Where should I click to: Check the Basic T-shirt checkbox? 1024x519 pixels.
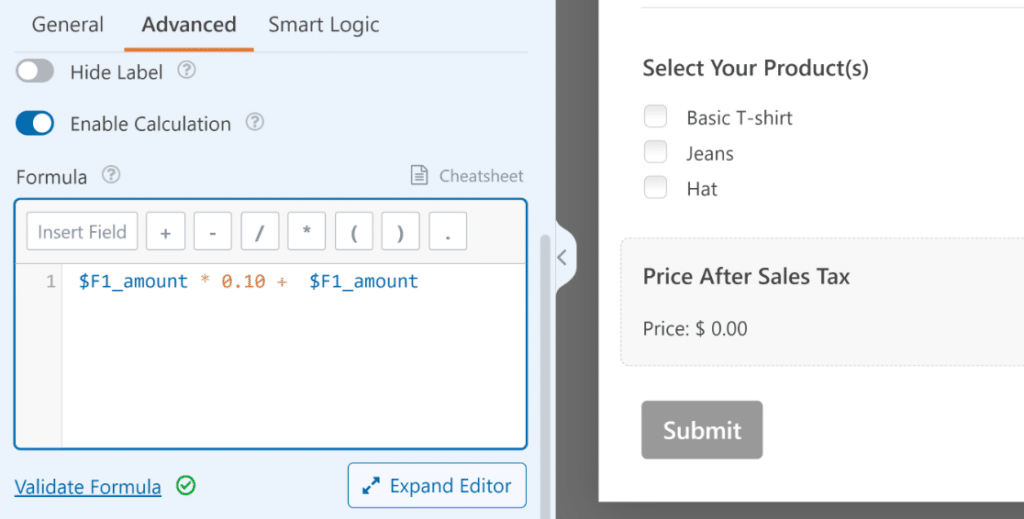[655, 117]
